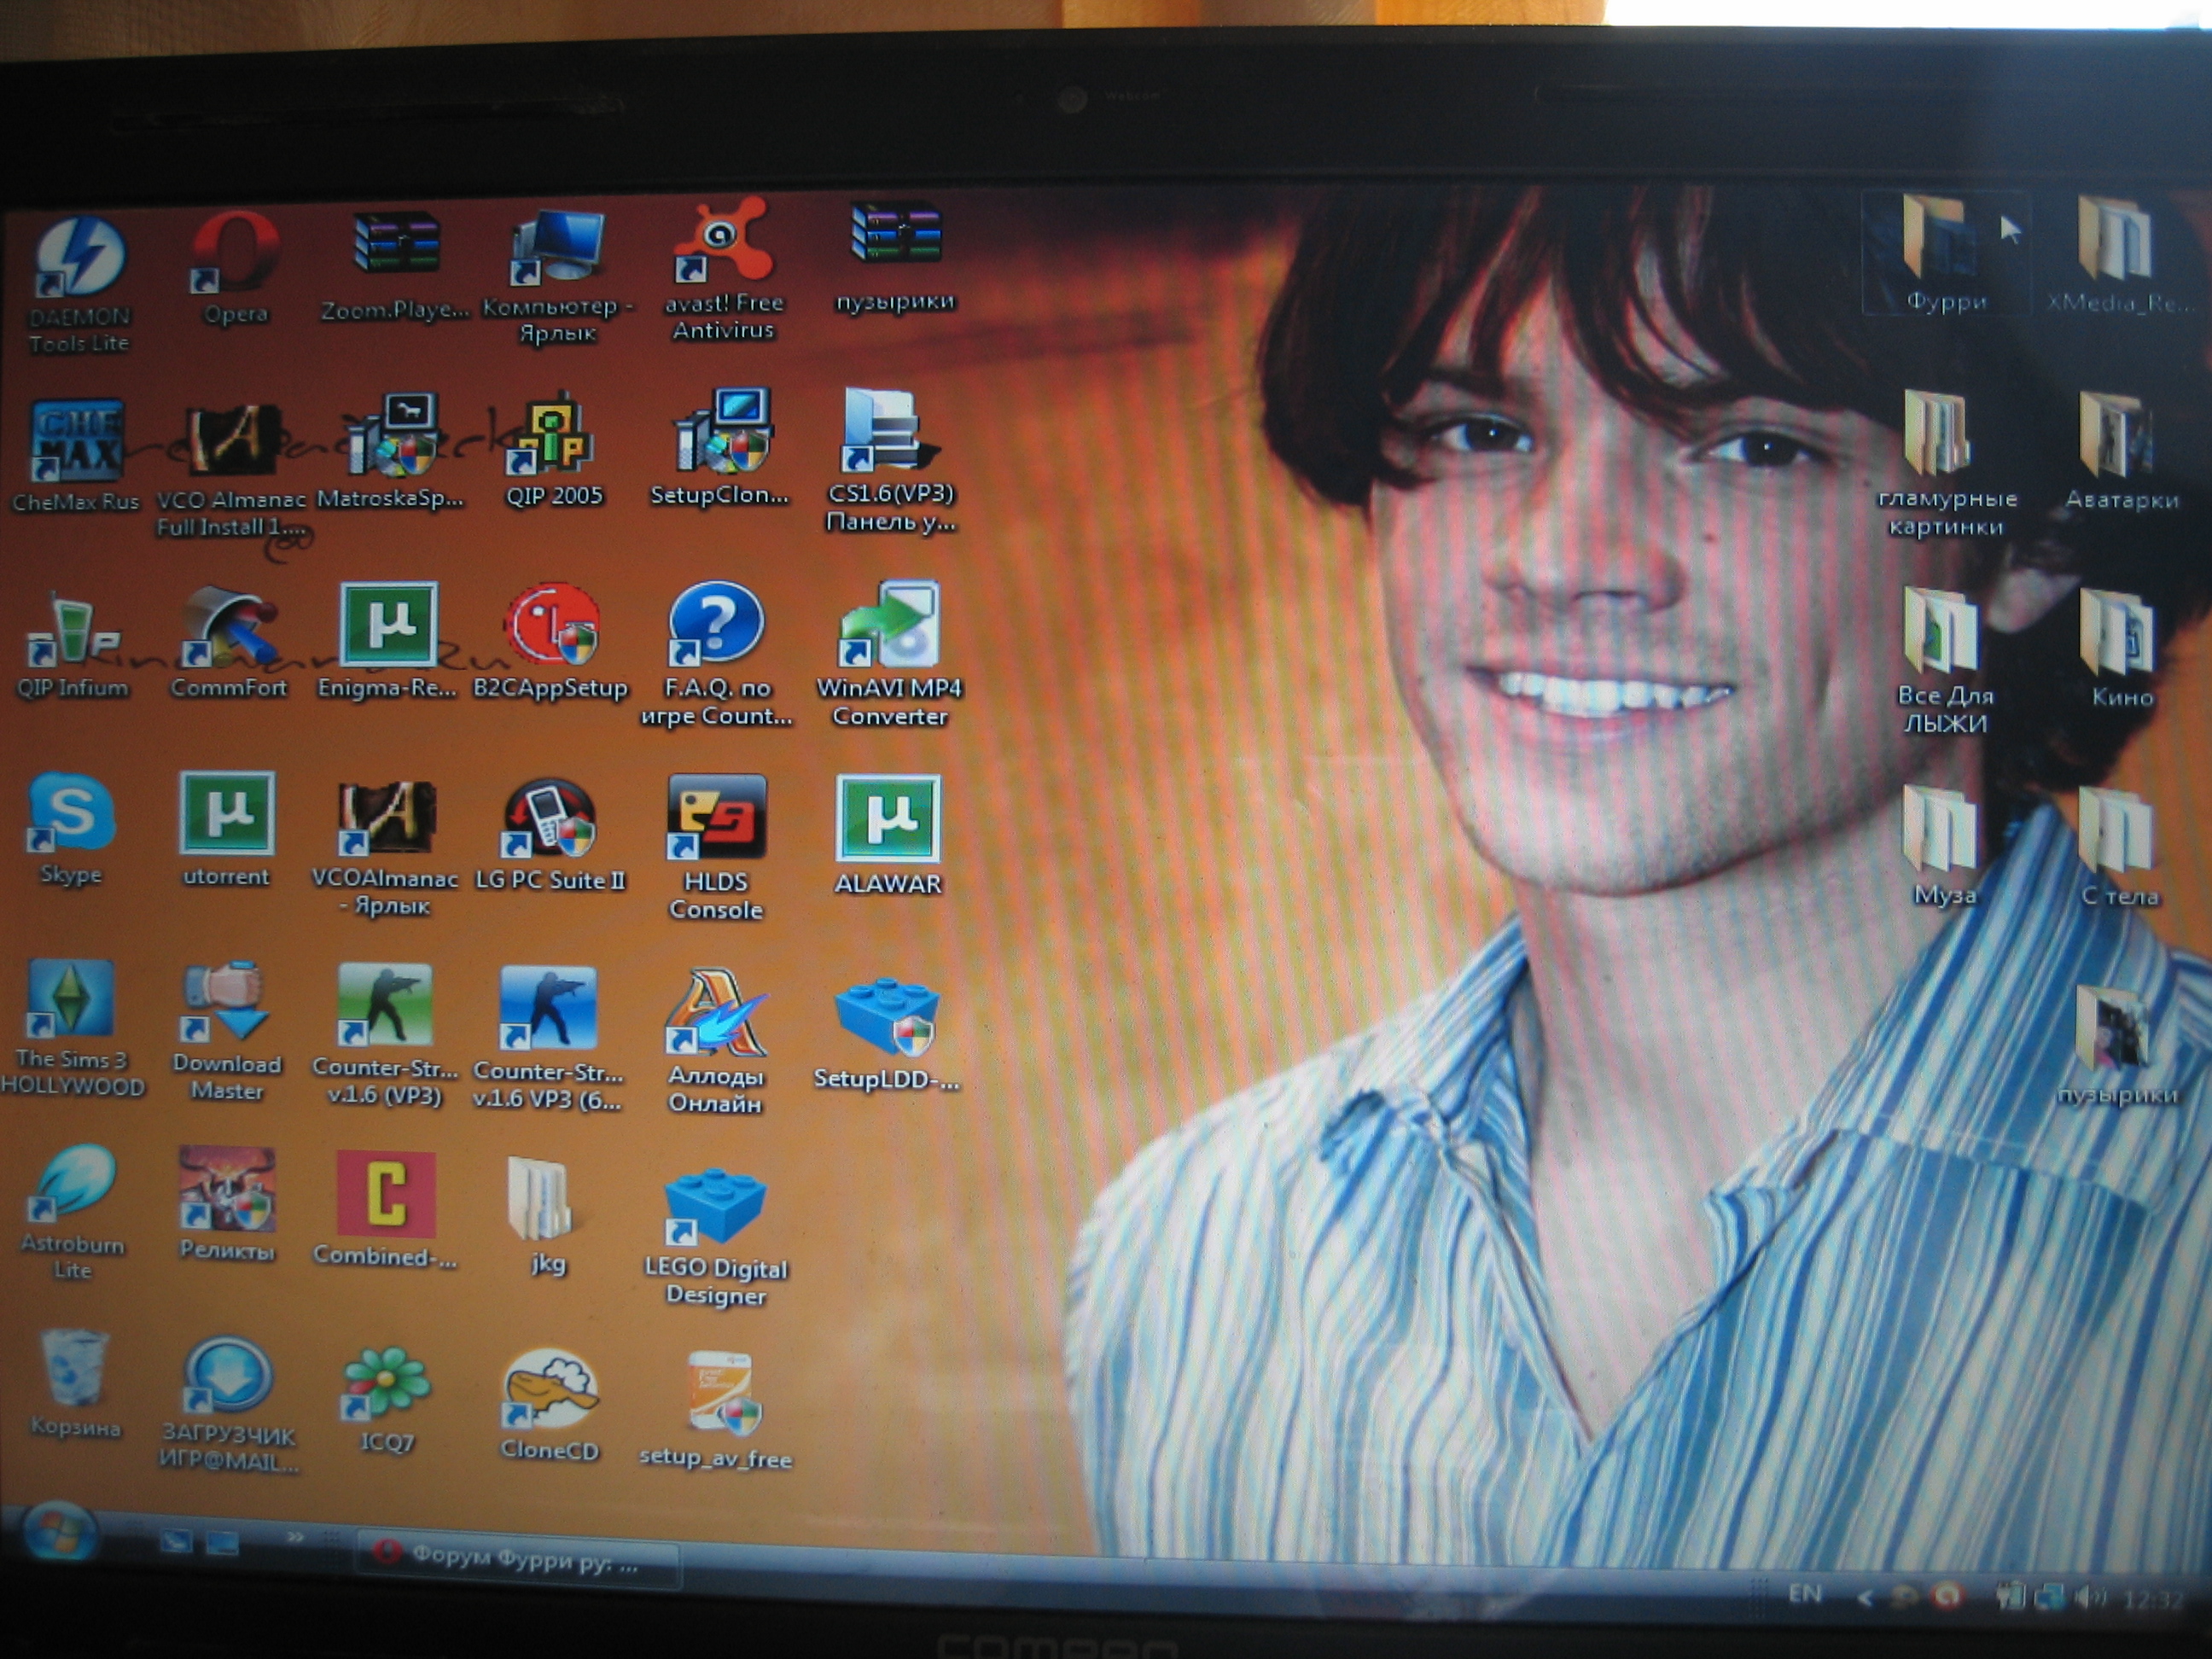The image size is (2212, 1659).
Task: Open the Корзина recycle bin
Action: (75, 1370)
